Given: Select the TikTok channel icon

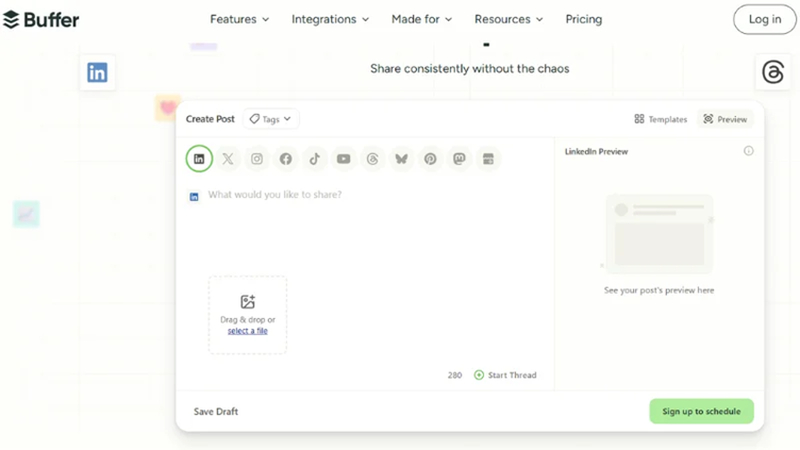Looking at the screenshot, I should [x=315, y=159].
